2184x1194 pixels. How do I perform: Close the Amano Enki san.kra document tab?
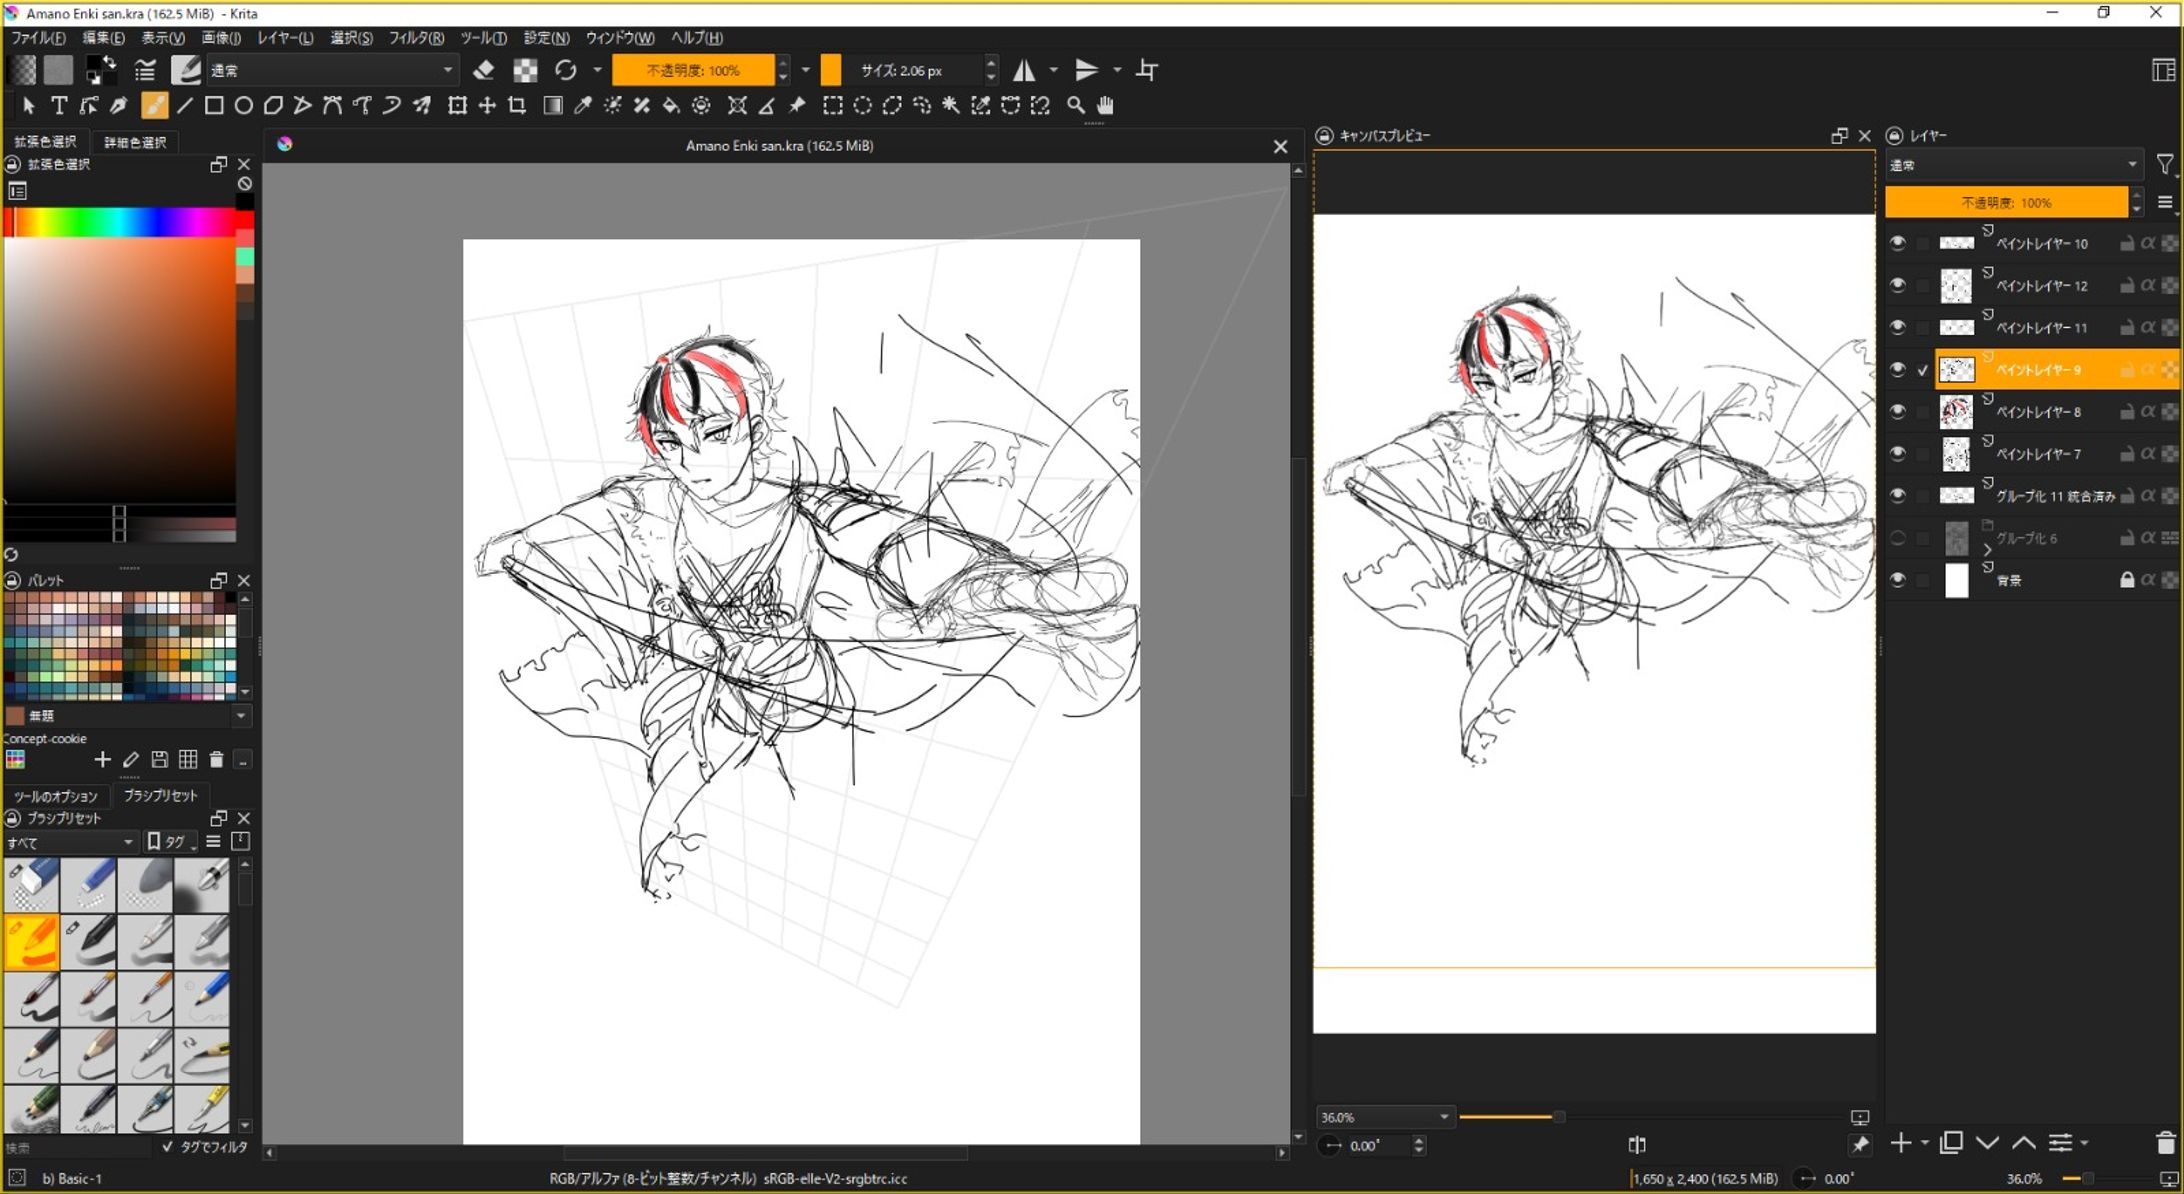click(x=1280, y=146)
